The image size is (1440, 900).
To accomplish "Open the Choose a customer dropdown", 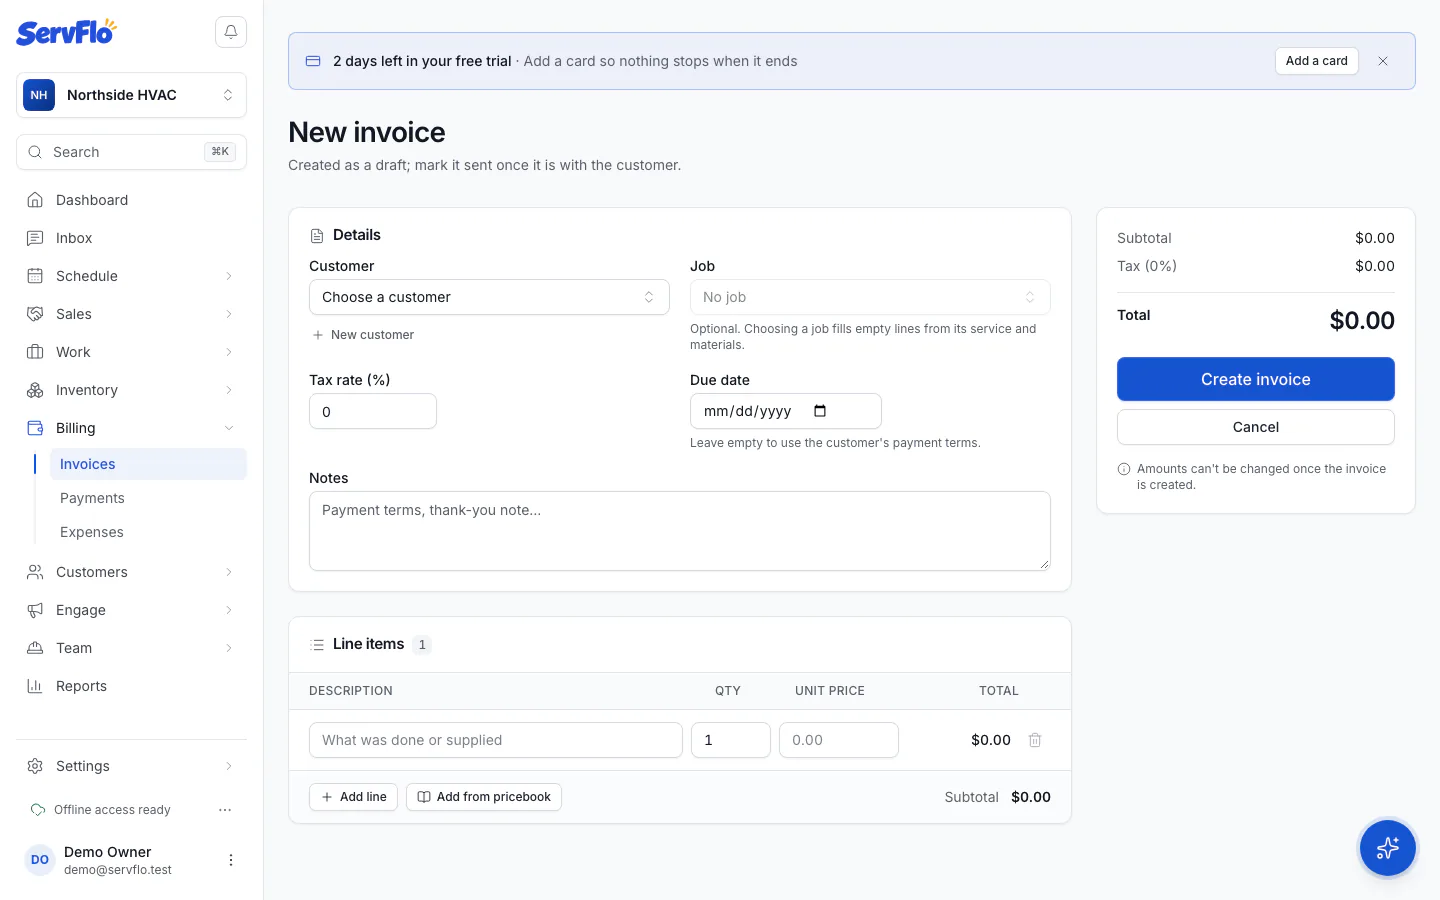I will point(489,297).
